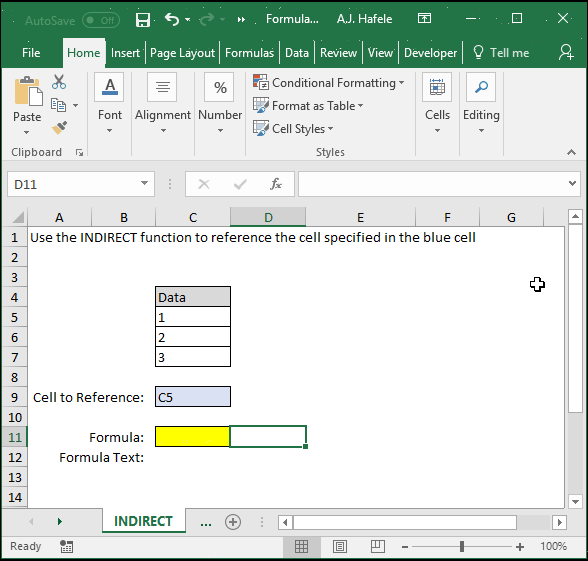The image size is (588, 561).
Task: Launch the Clipboard pane dialog launcher
Action: point(79,152)
